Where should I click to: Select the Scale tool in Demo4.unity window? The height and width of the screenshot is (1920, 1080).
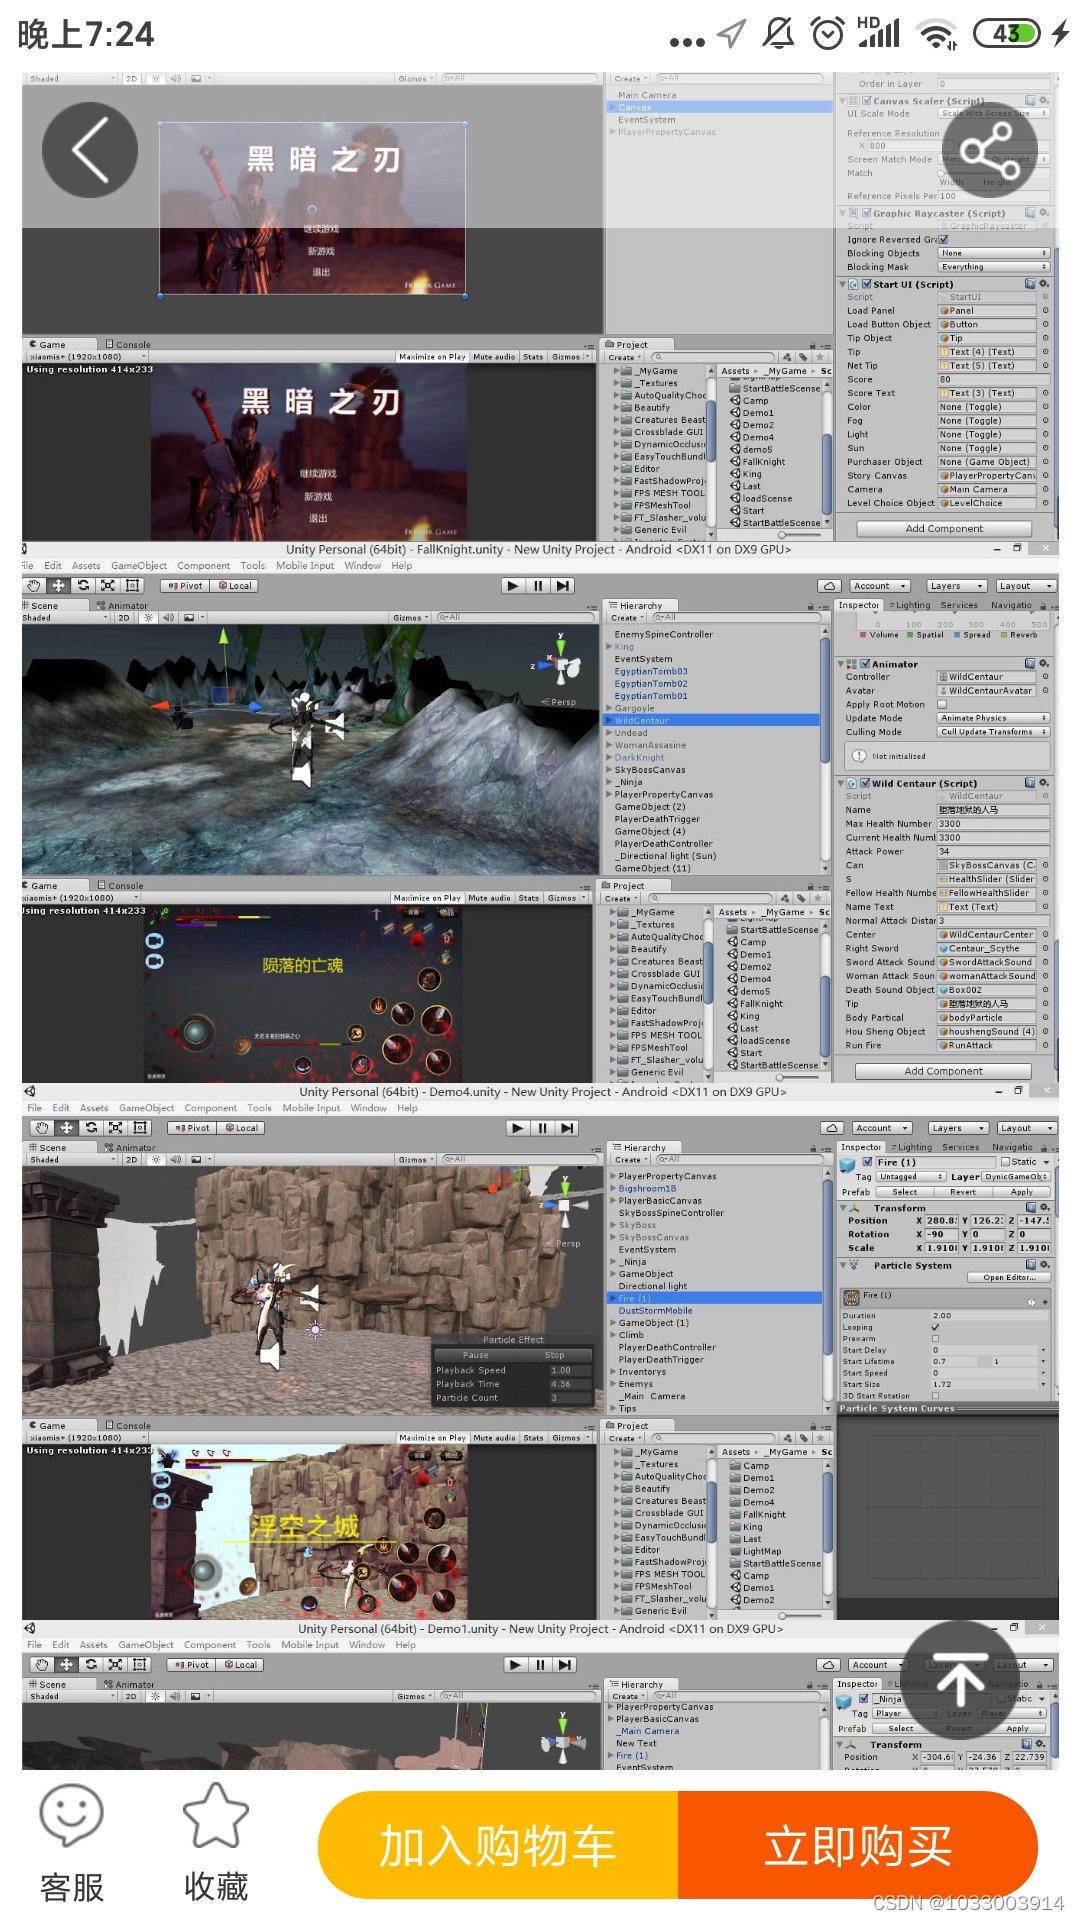click(115, 1128)
